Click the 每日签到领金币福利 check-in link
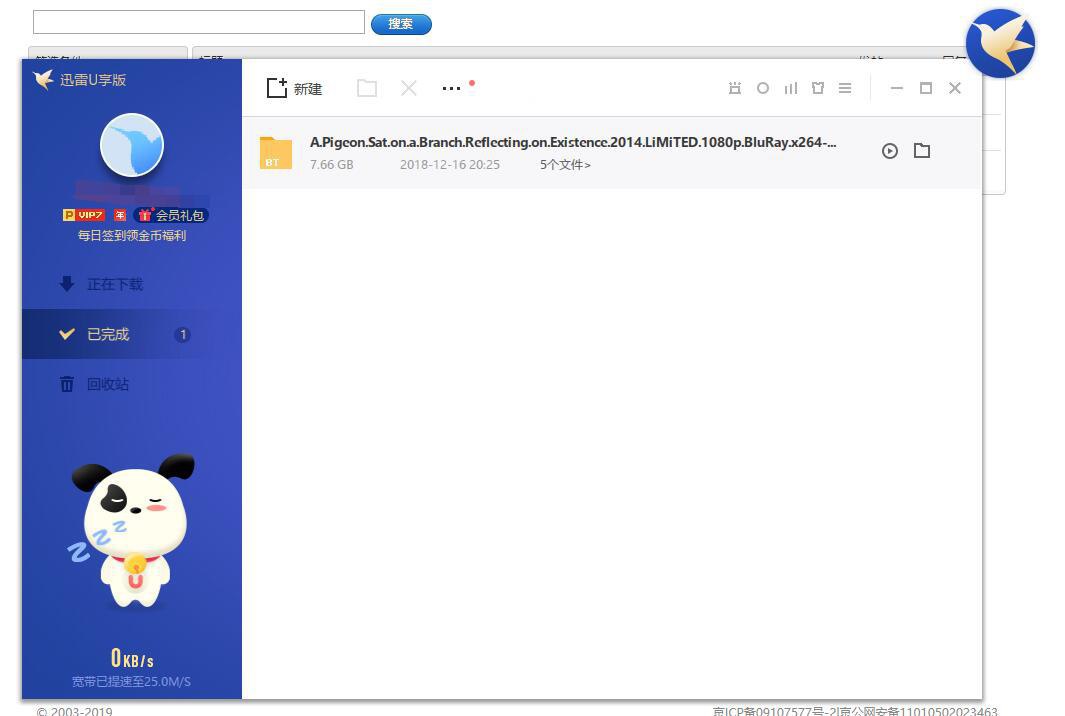 (x=131, y=236)
